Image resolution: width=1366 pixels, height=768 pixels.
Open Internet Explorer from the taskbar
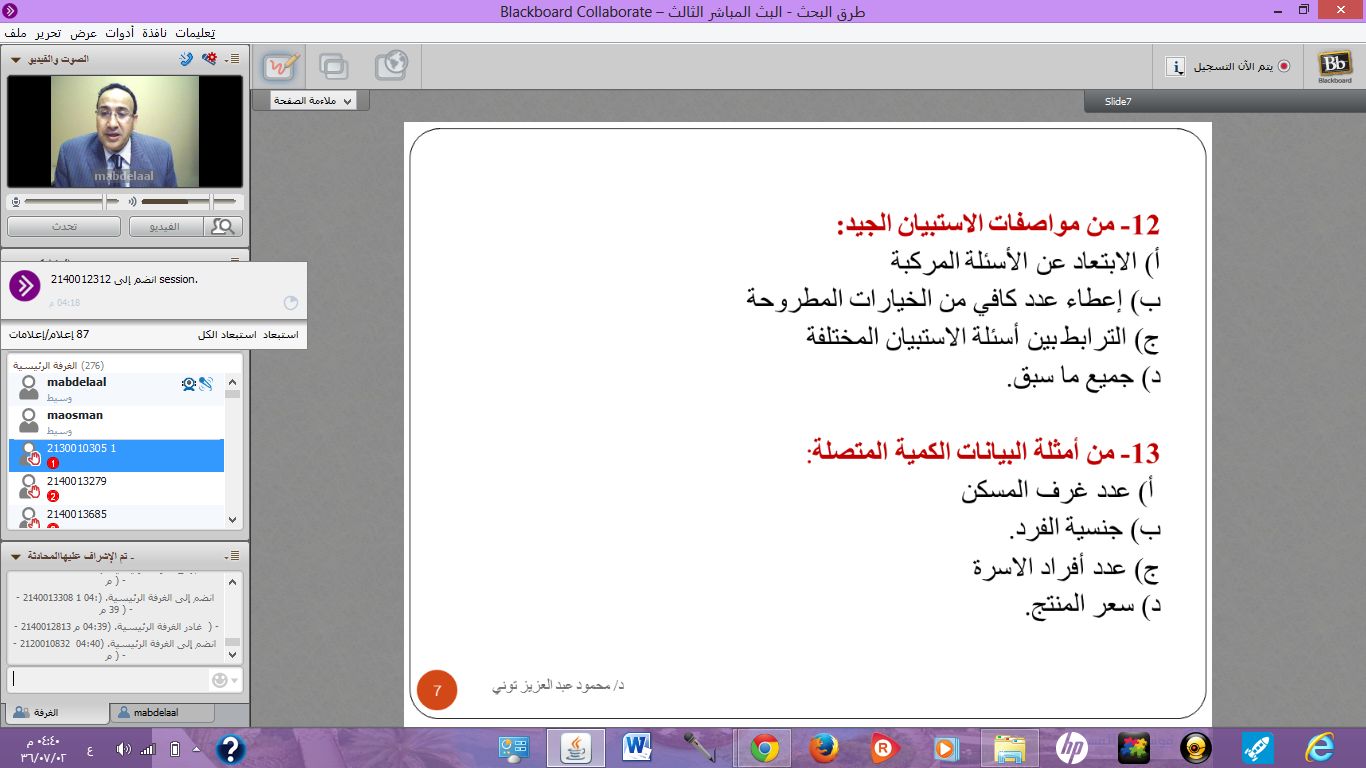(1320, 748)
